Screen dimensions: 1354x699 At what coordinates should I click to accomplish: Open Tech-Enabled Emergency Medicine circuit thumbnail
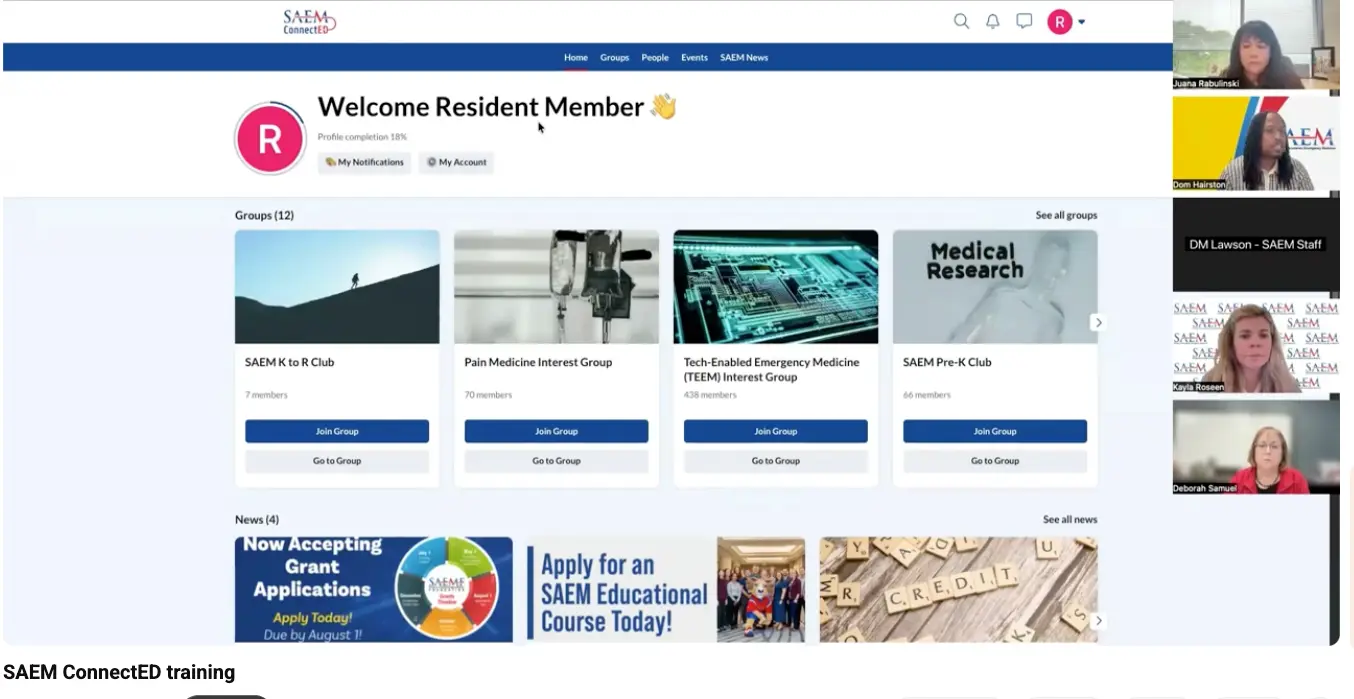[x=776, y=287]
